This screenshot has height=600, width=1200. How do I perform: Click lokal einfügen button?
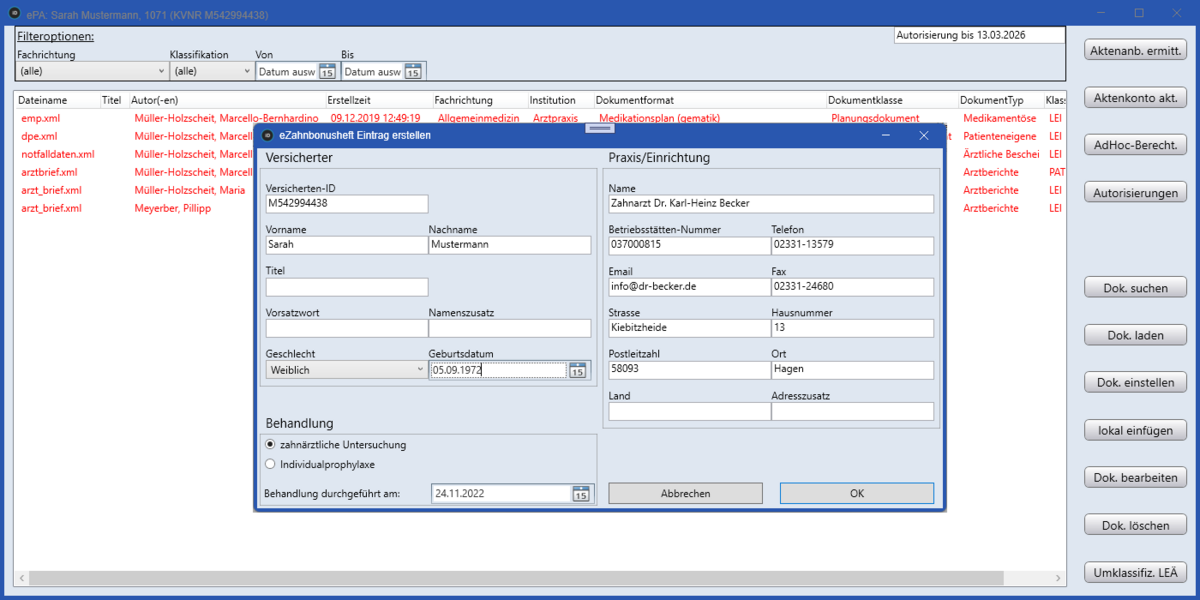point(1135,430)
